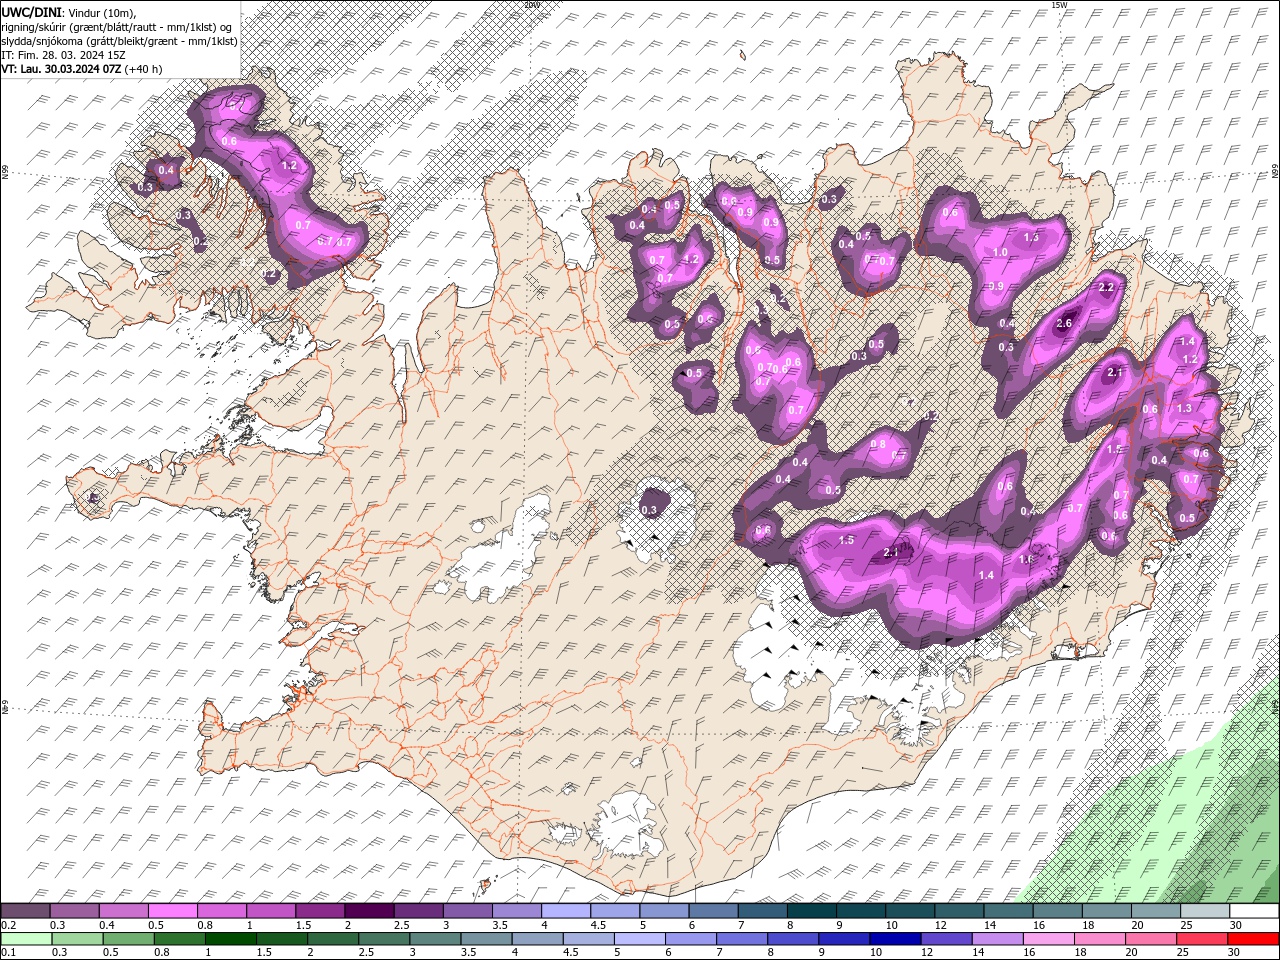The height and width of the screenshot is (960, 1280).
Task: Click the title text 'UWC/DINI: Vindur (10m),'
Action: 67,11
